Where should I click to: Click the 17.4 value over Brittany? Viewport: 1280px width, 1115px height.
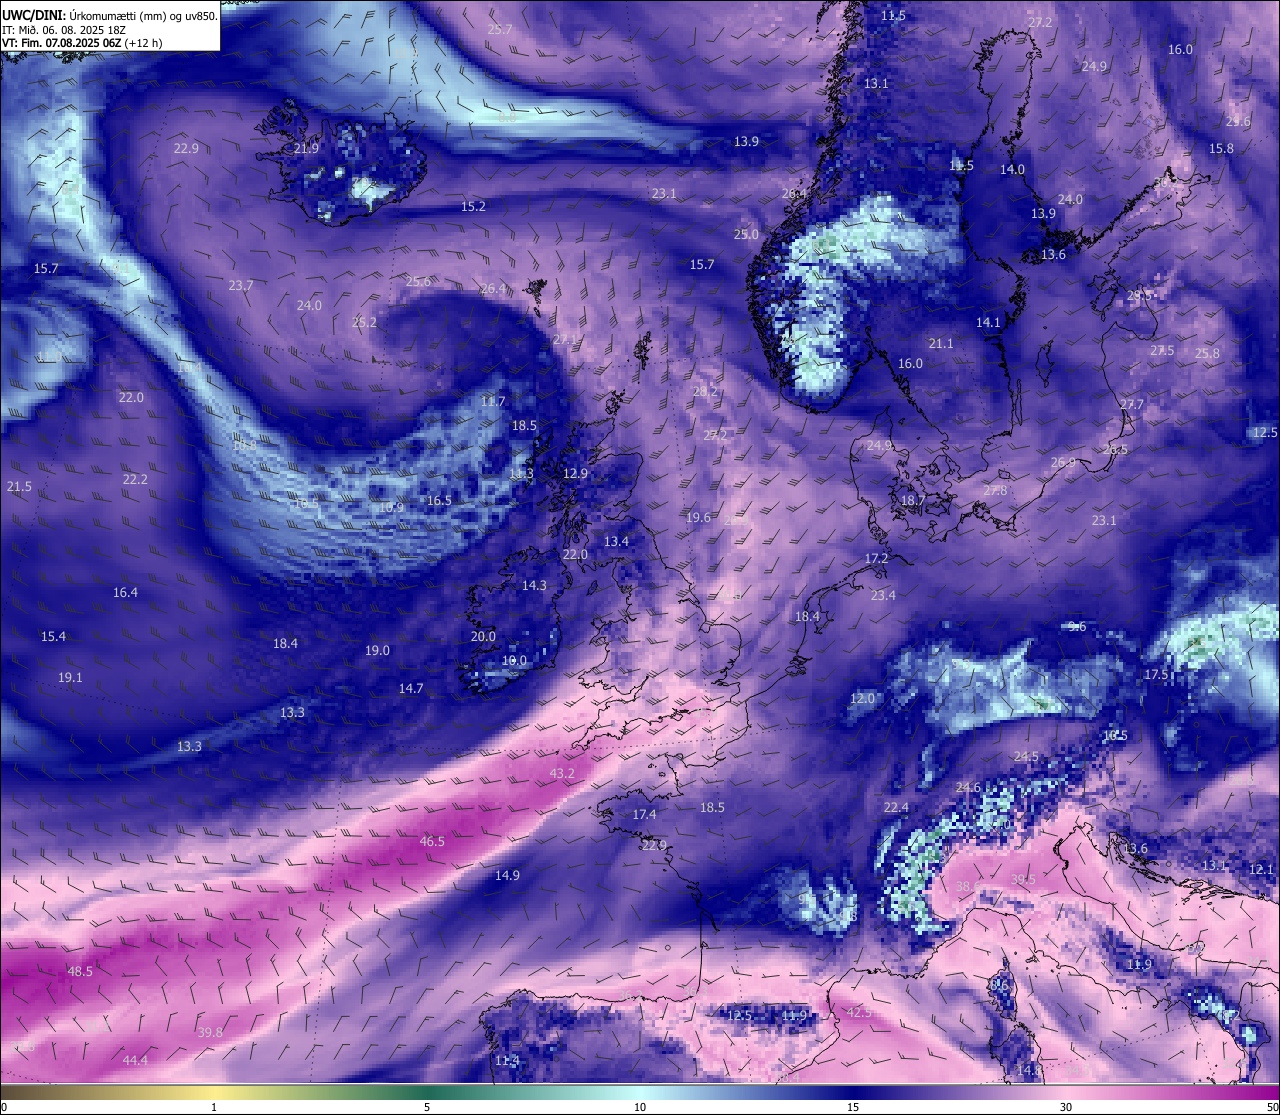pos(644,814)
